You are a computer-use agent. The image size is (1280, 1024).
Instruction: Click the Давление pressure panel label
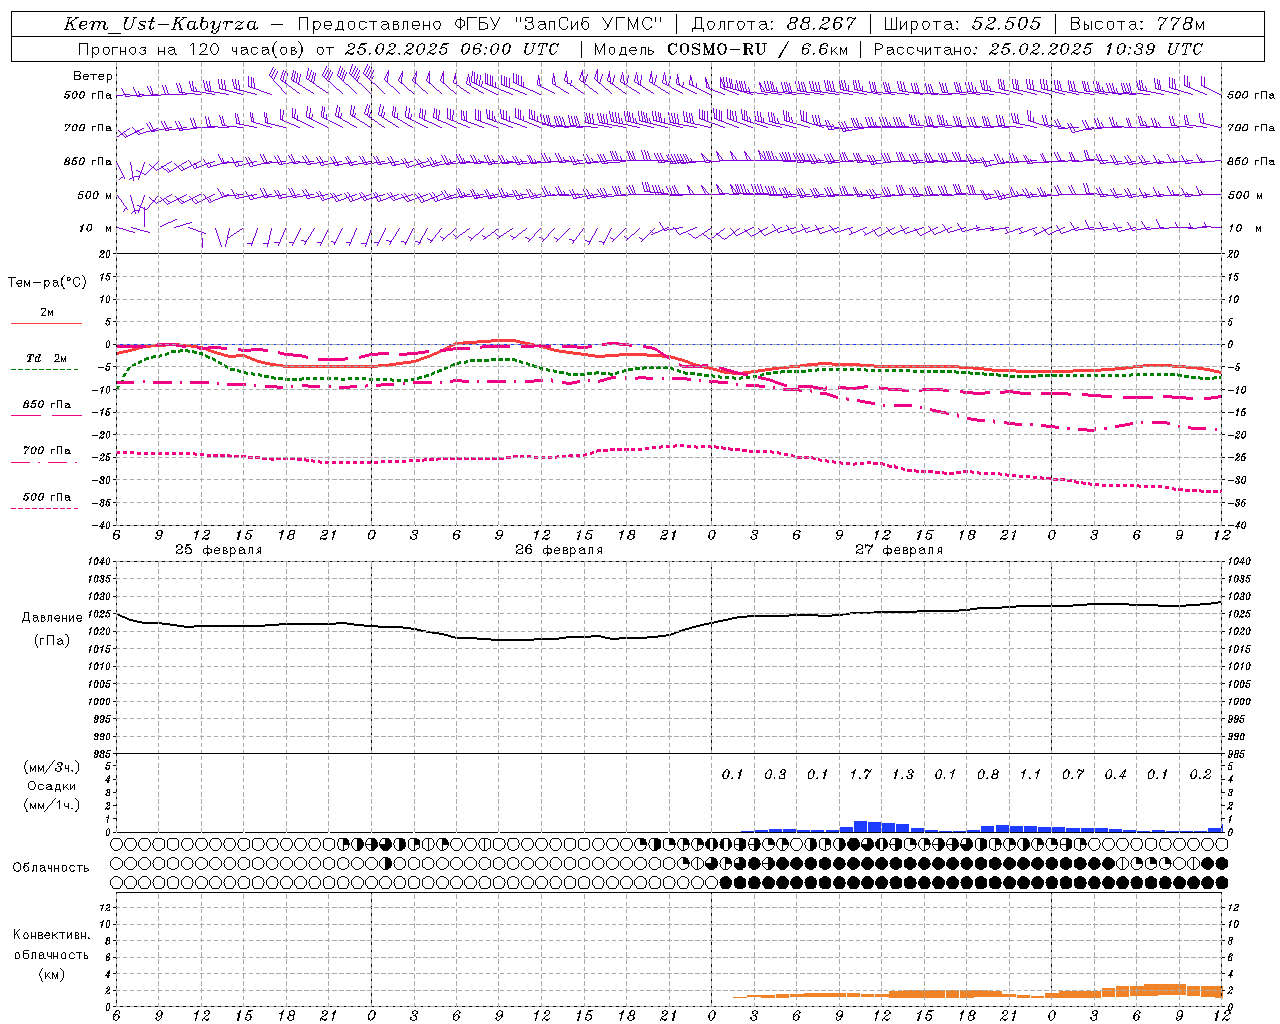click(52, 618)
